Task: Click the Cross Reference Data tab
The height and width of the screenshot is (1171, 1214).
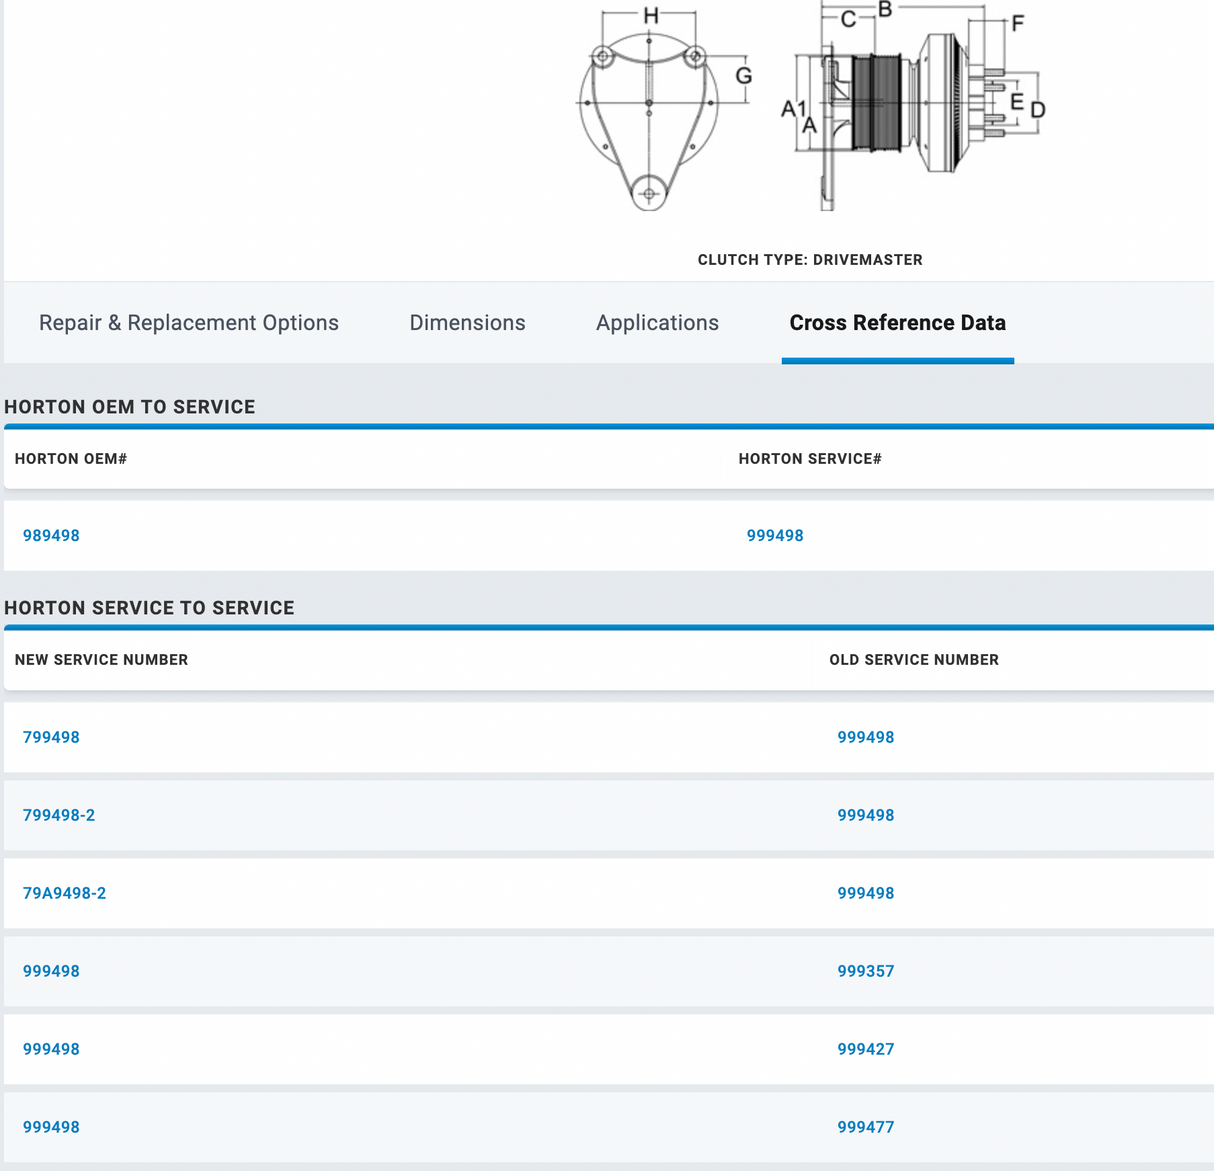Action: click(x=897, y=323)
